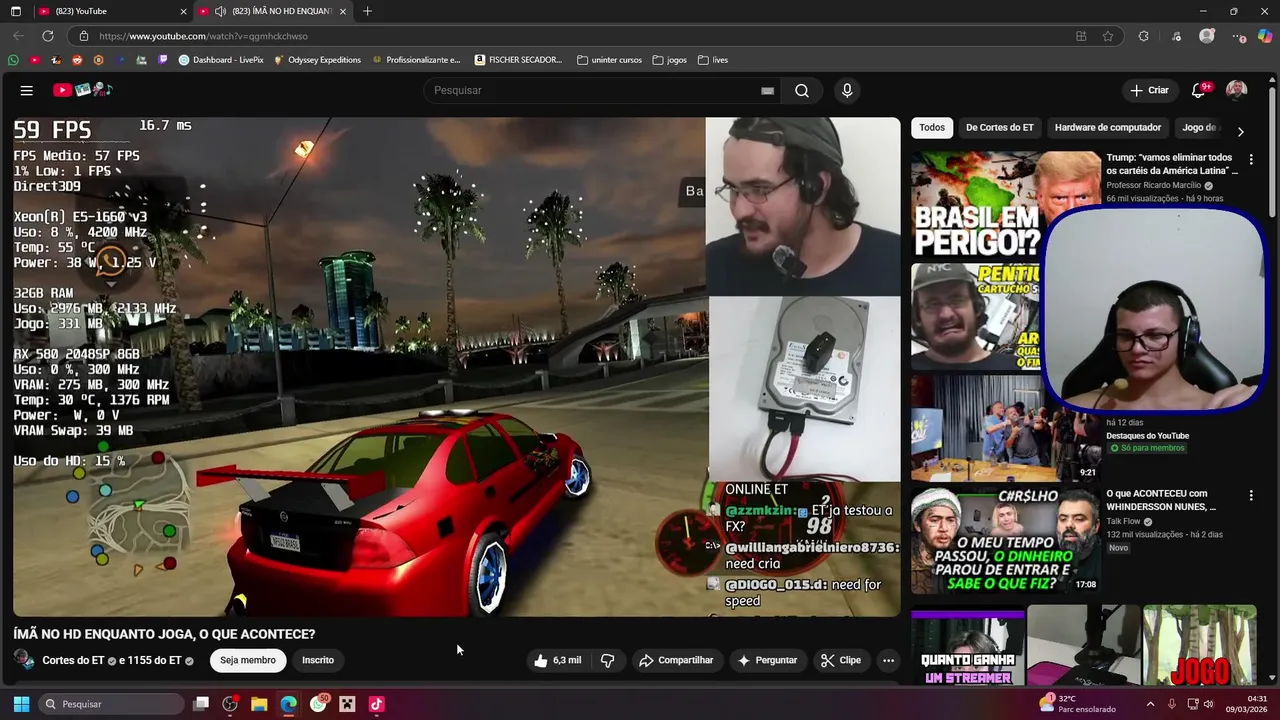Open the taskbar clock showing 04:31
The image size is (1280, 720).
1250,704
